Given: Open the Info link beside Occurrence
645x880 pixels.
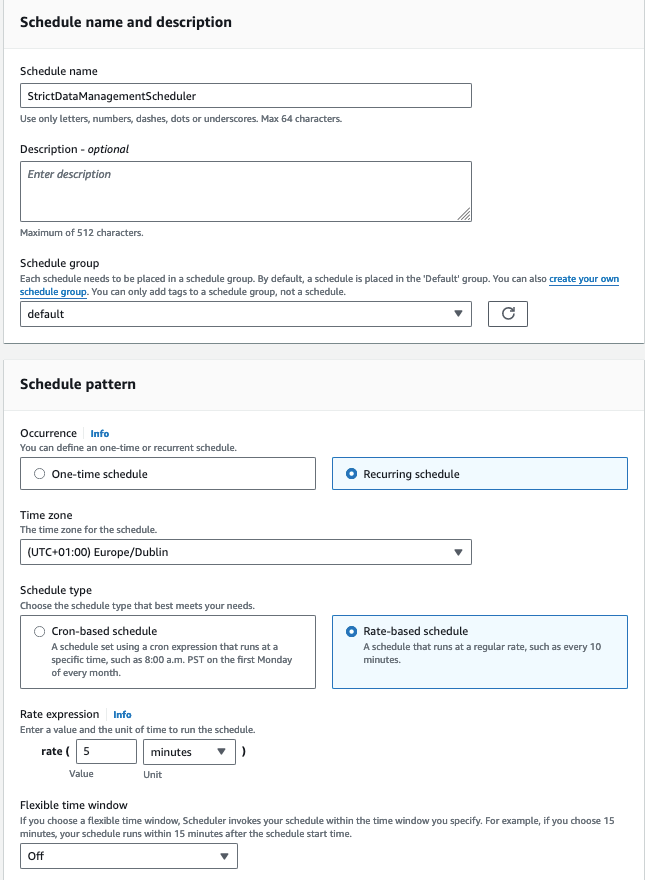Looking at the screenshot, I should click(100, 433).
